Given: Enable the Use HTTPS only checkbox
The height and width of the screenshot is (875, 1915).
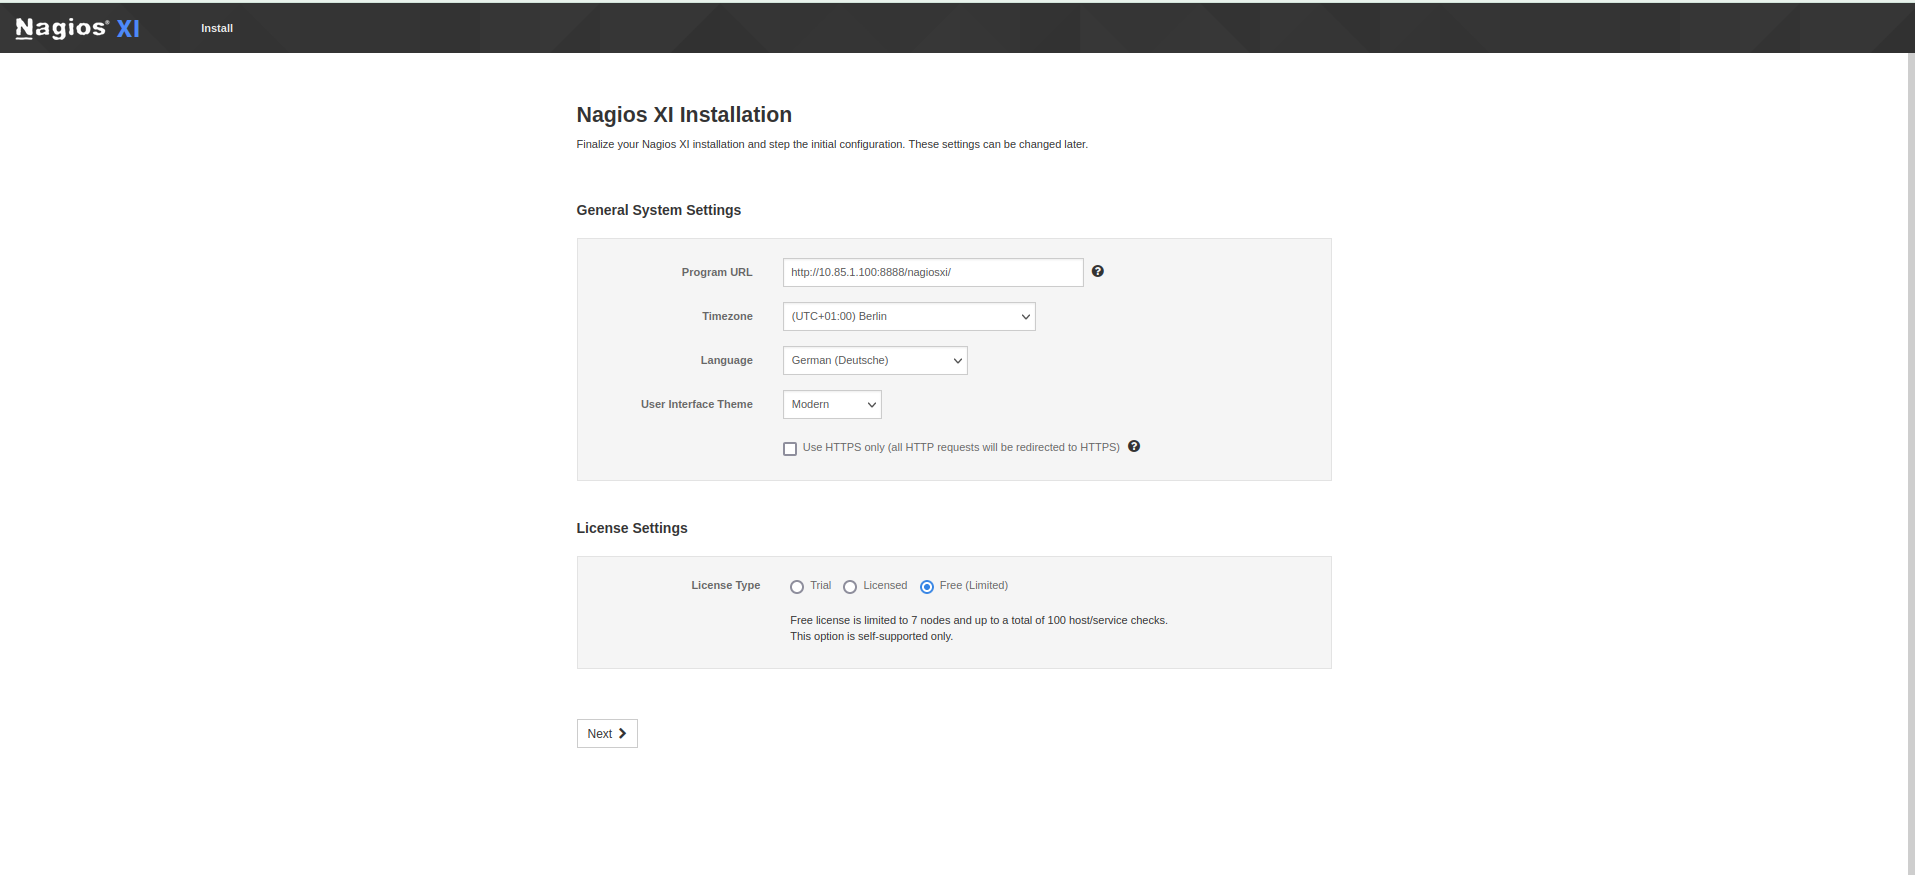Looking at the screenshot, I should tap(790, 449).
